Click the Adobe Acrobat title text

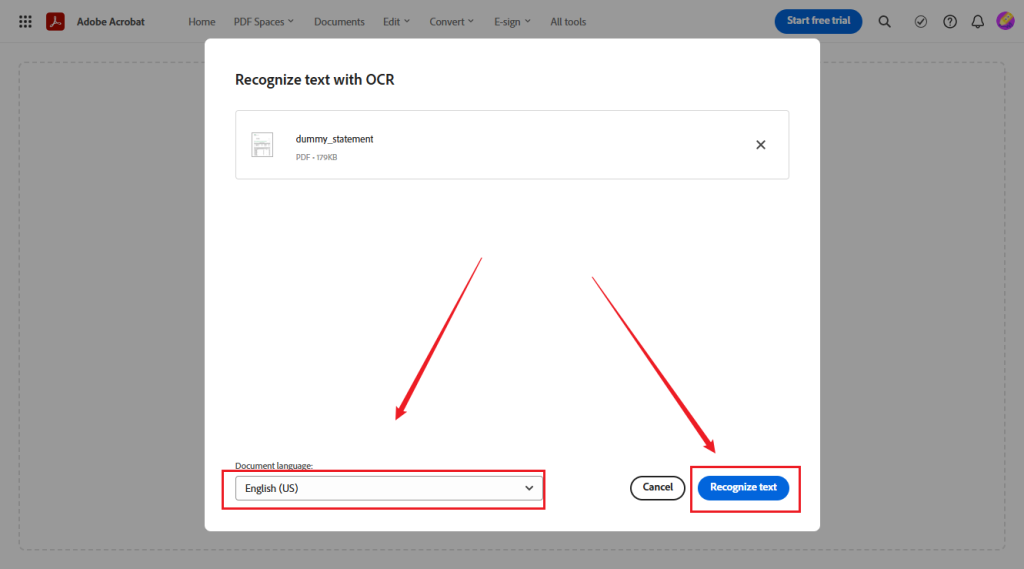pos(110,22)
